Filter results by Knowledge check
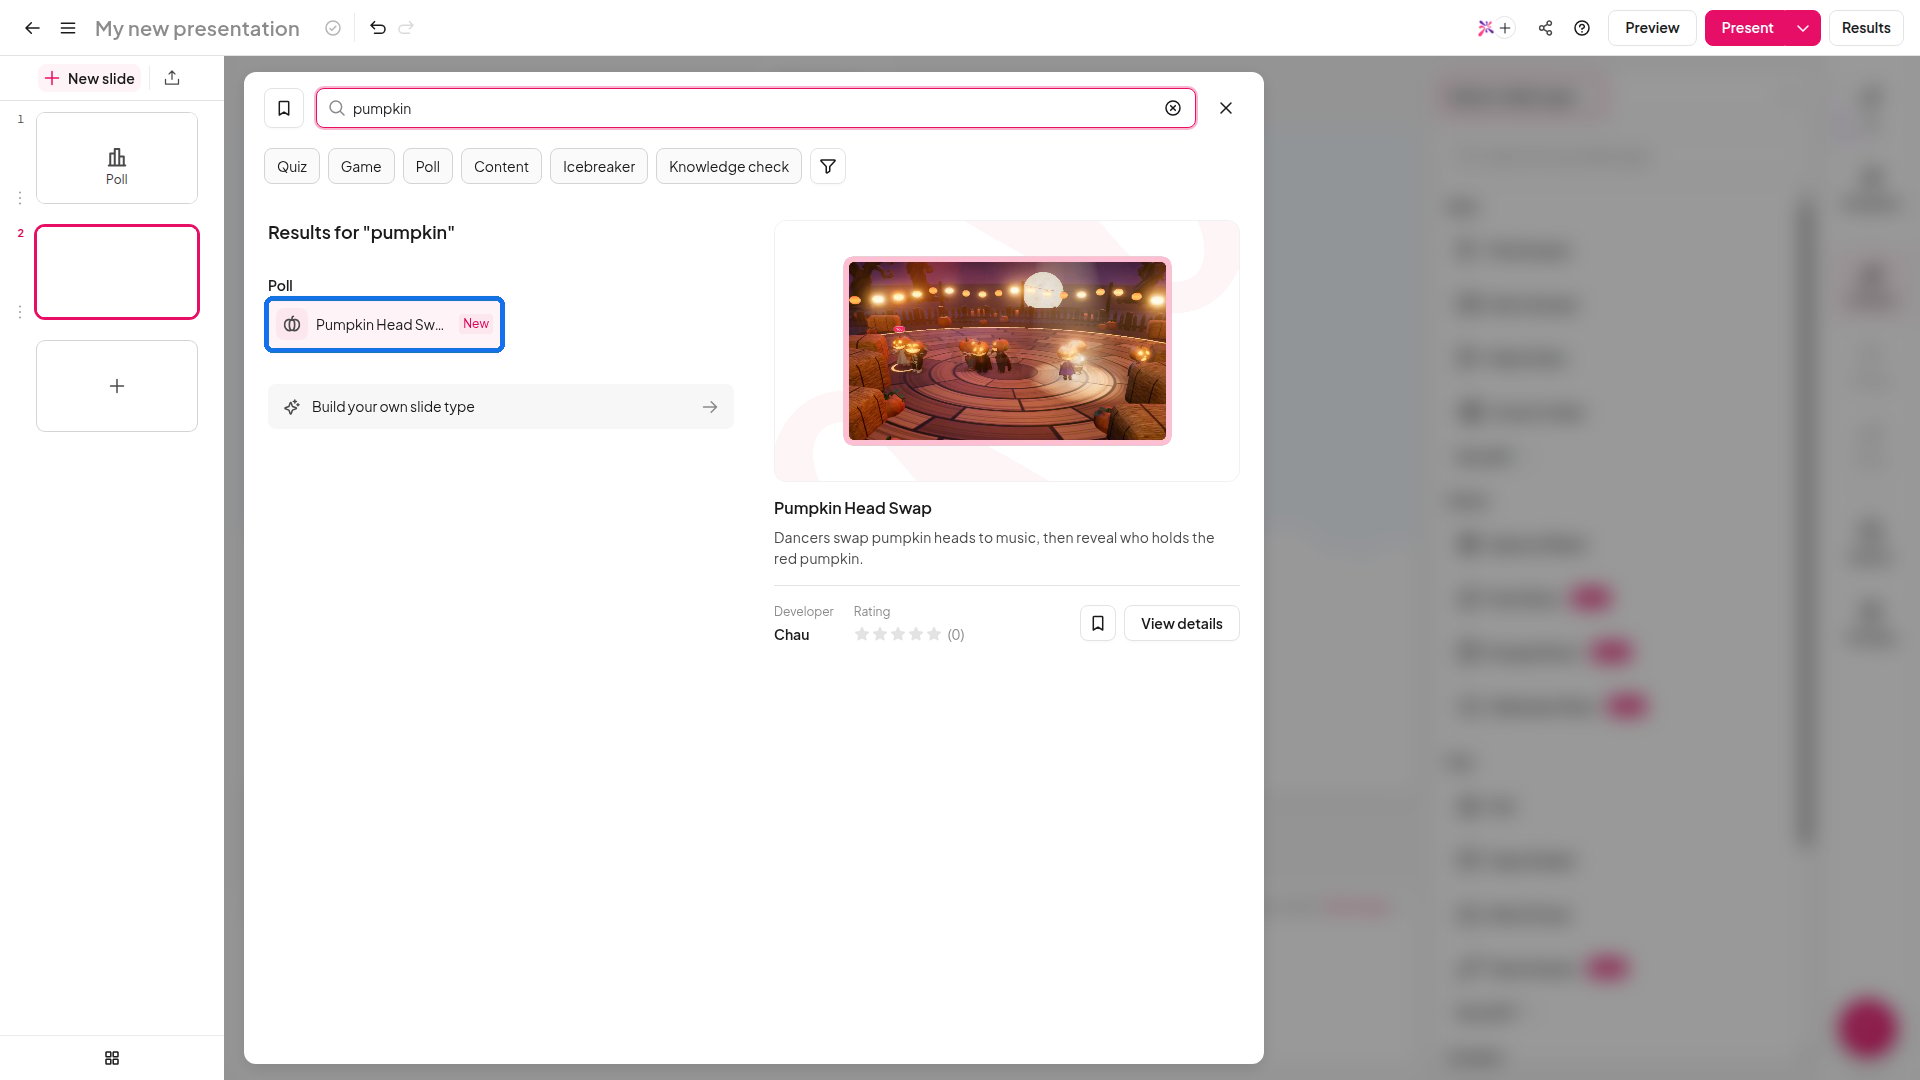 (729, 167)
